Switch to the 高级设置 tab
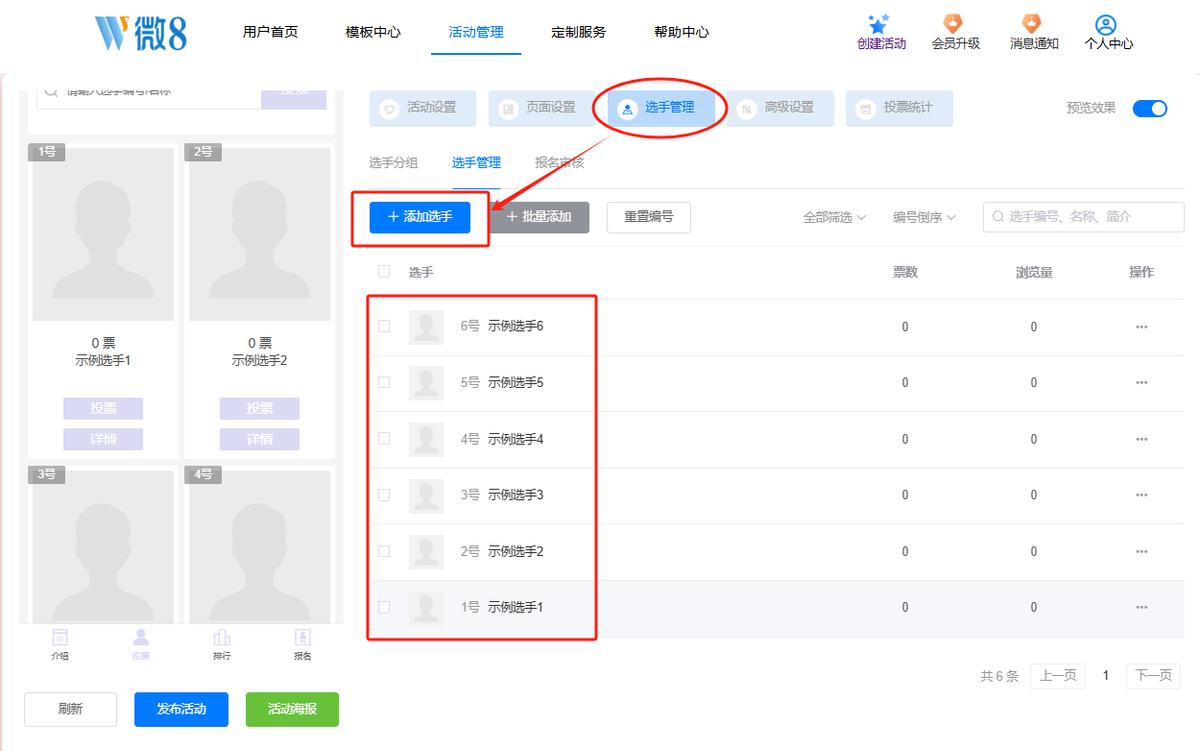This screenshot has height=751, width=1200. [781, 108]
